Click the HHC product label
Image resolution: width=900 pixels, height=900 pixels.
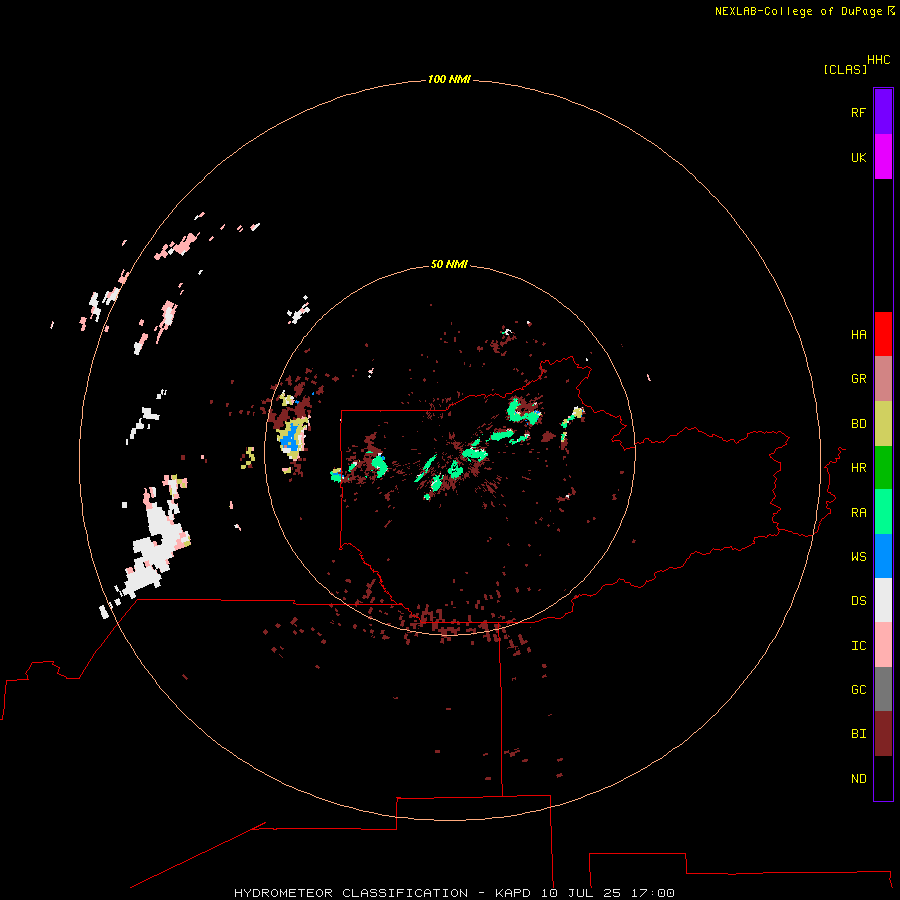pyautogui.click(x=878, y=60)
